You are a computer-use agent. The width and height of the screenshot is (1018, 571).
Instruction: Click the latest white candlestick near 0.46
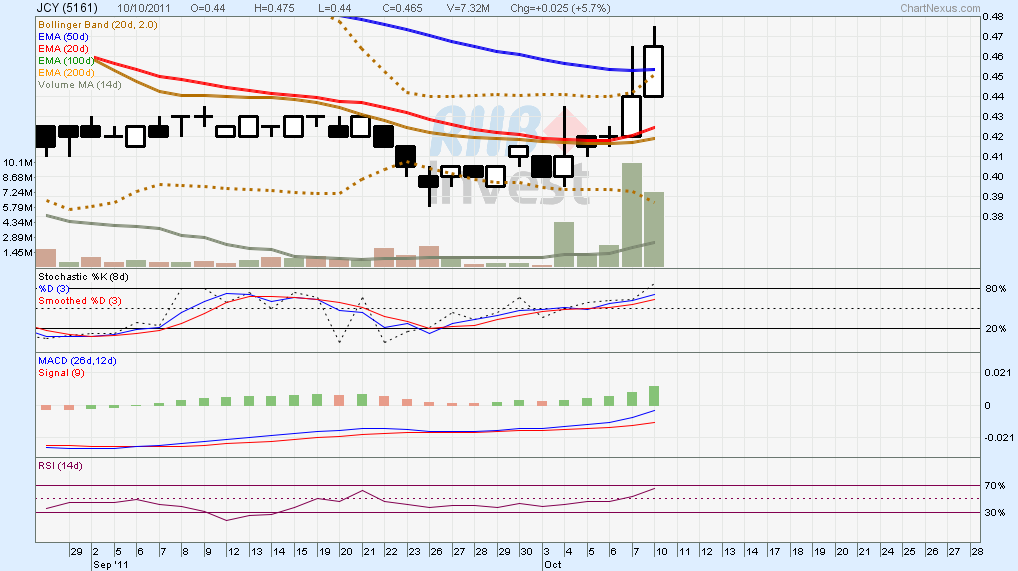[x=654, y=71]
